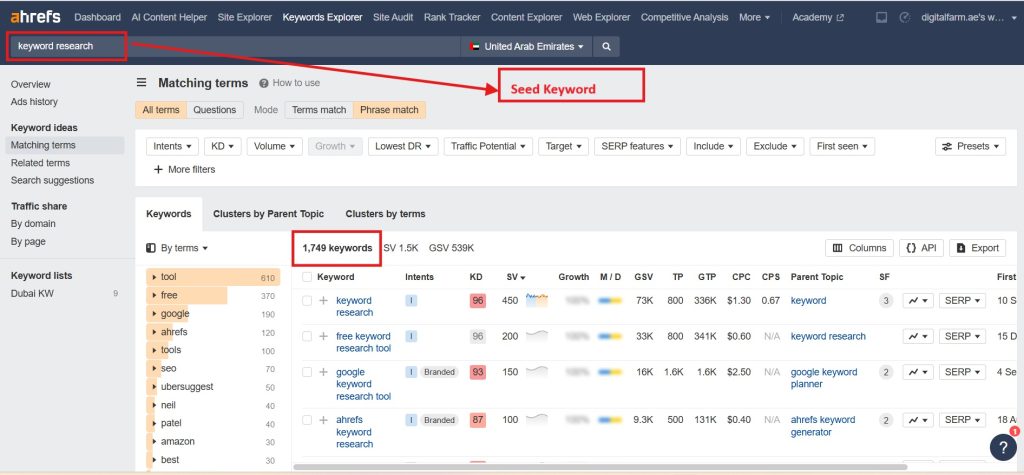Viewport: 1024px width, 475px height.
Task: Open Site Explorer in the top navigation
Action: click(245, 18)
